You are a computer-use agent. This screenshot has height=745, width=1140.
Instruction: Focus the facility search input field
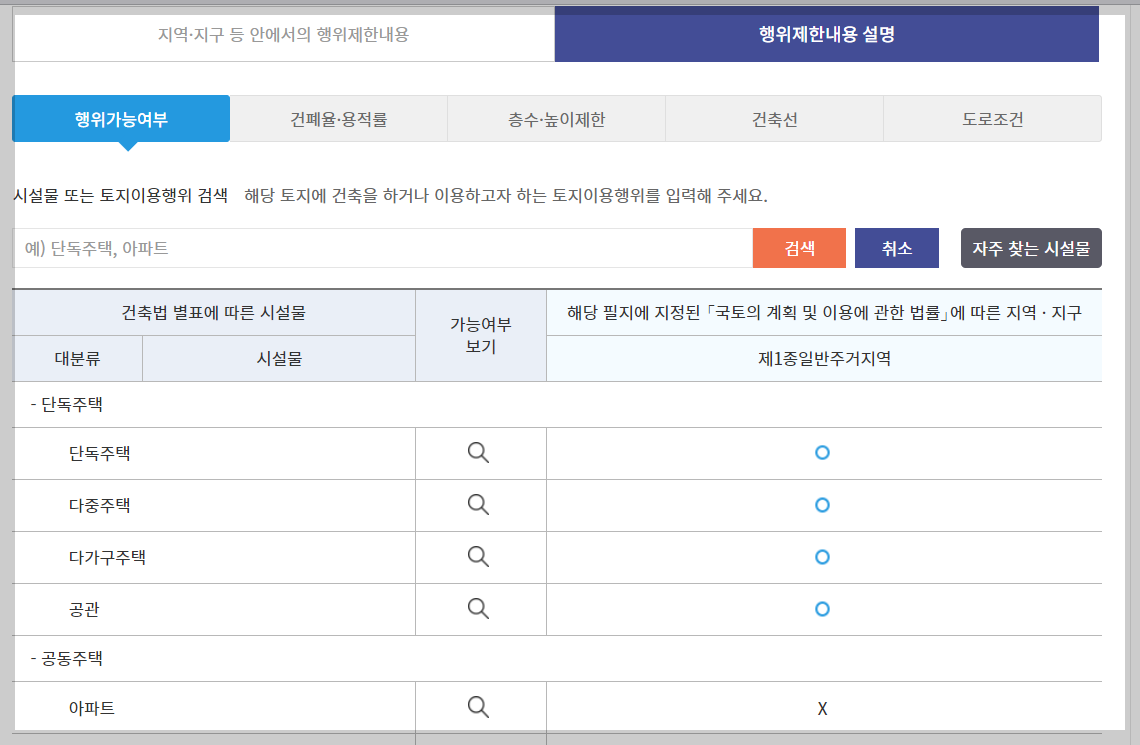pos(382,248)
